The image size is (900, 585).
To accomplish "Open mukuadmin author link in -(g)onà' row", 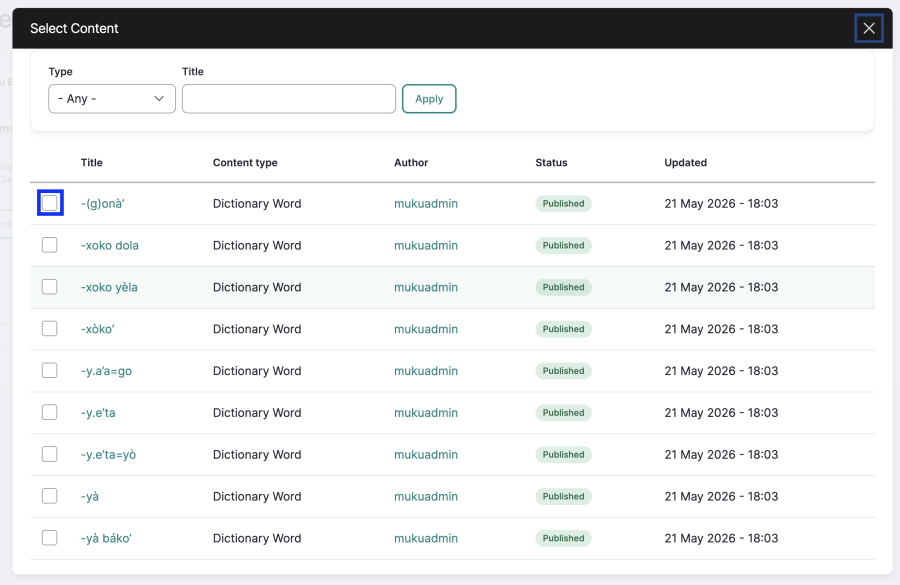I will (x=426, y=203).
